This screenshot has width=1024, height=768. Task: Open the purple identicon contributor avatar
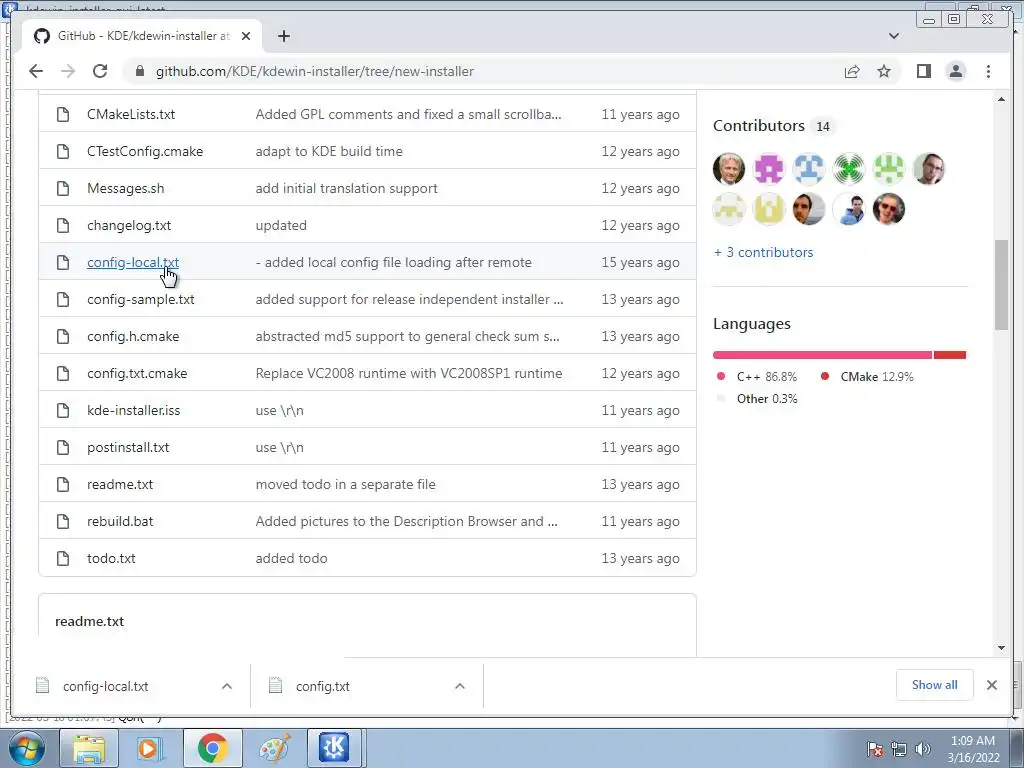coord(769,169)
